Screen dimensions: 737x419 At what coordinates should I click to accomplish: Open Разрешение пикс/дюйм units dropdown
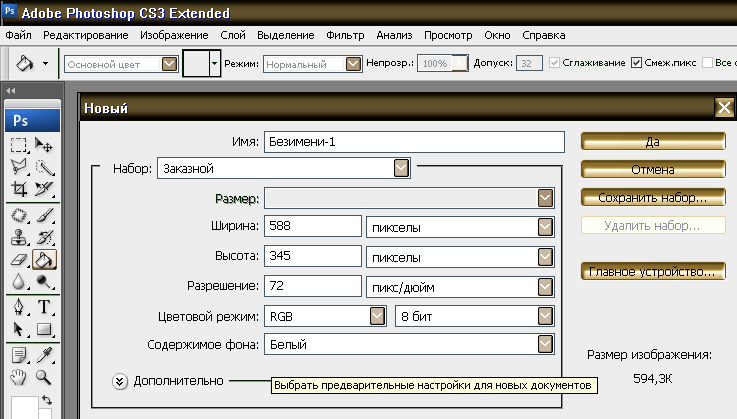545,287
